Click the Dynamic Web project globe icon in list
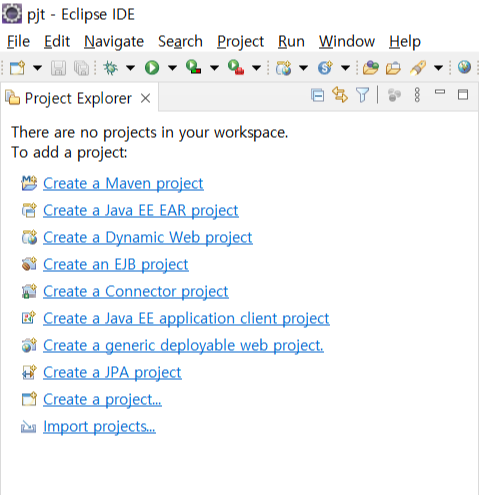This screenshot has width=479, height=495. pyautogui.click(x=29, y=237)
